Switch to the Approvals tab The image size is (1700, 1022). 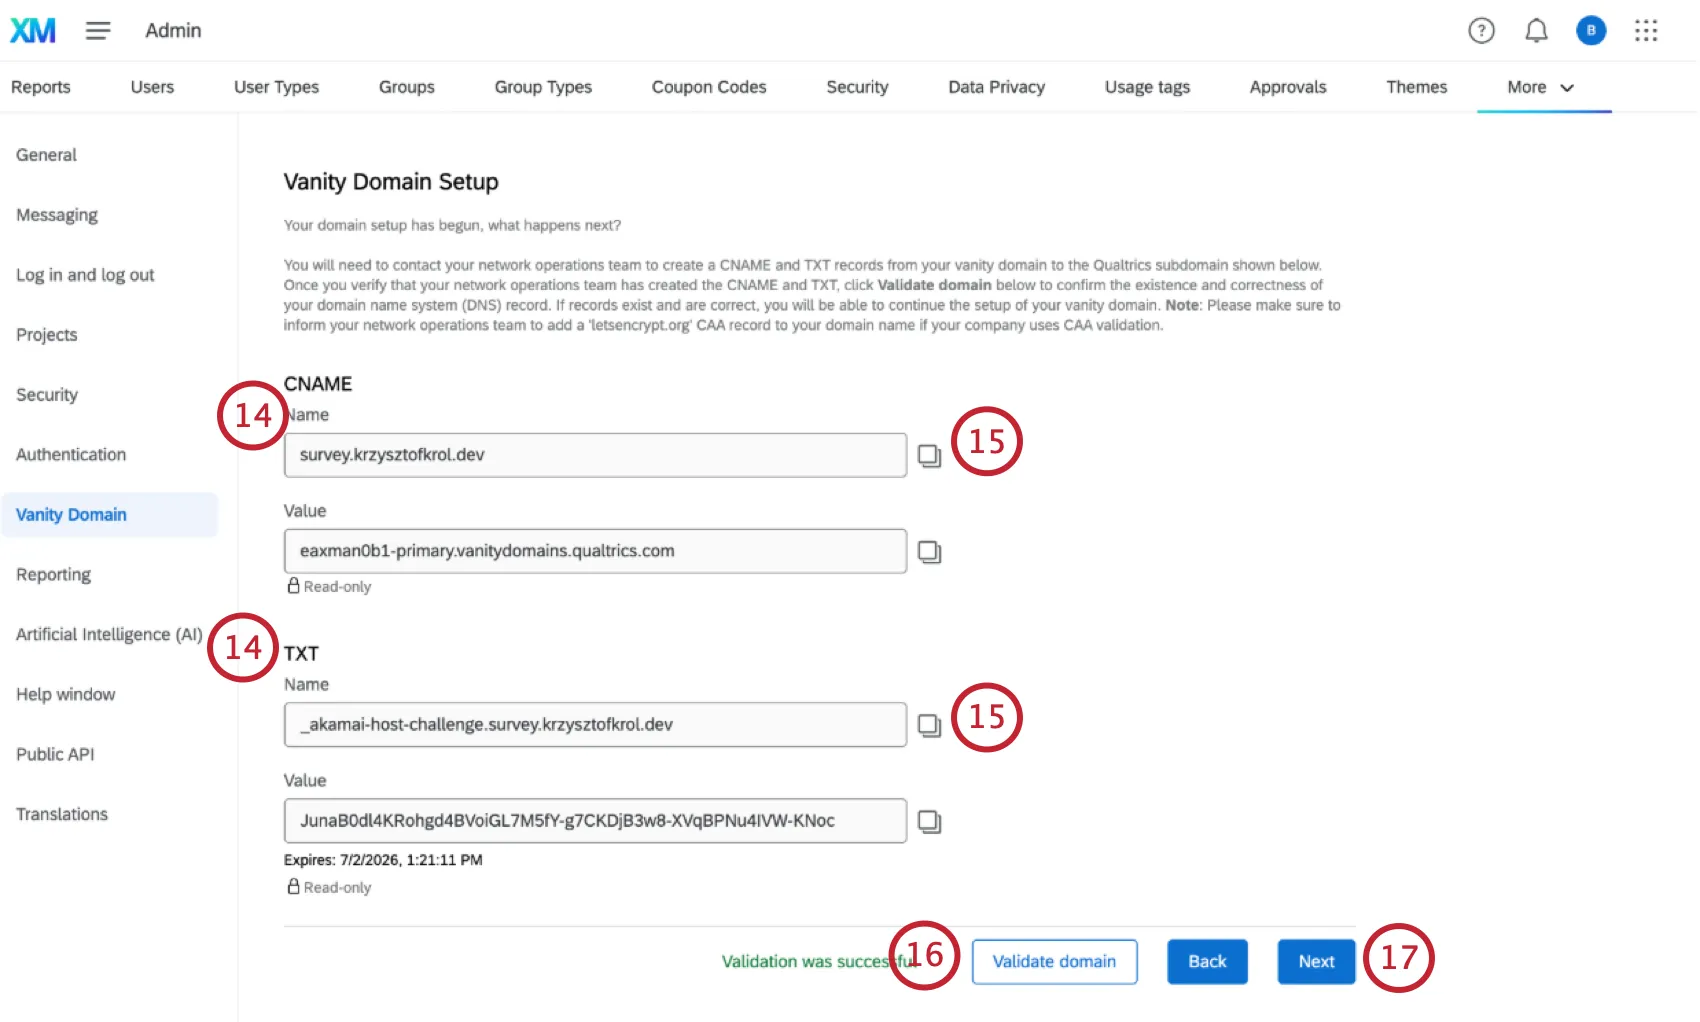pyautogui.click(x=1288, y=87)
